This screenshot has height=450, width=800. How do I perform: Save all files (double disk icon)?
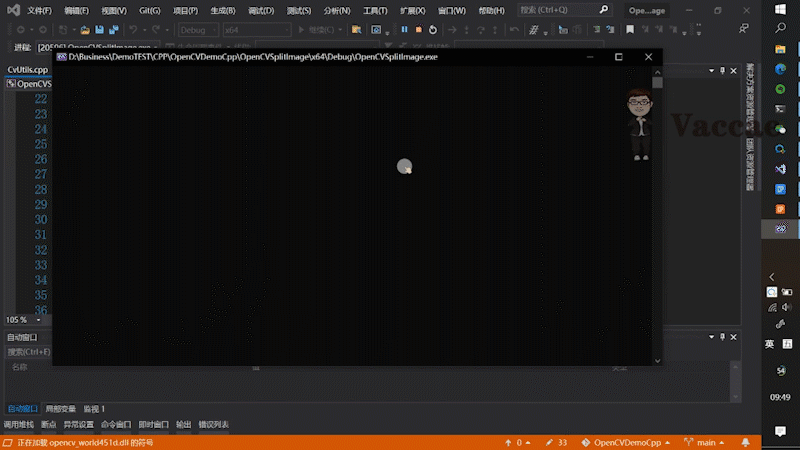(x=113, y=30)
